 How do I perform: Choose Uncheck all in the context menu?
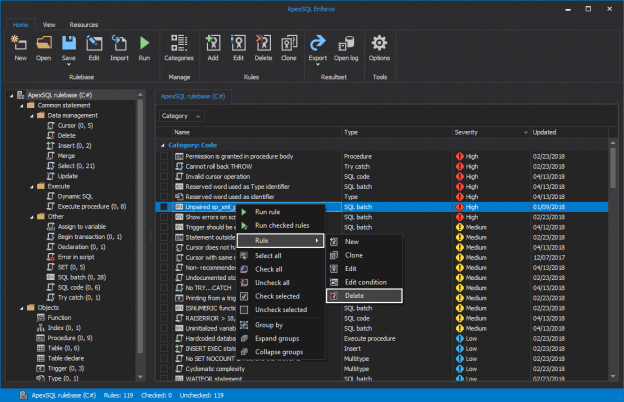(281, 283)
